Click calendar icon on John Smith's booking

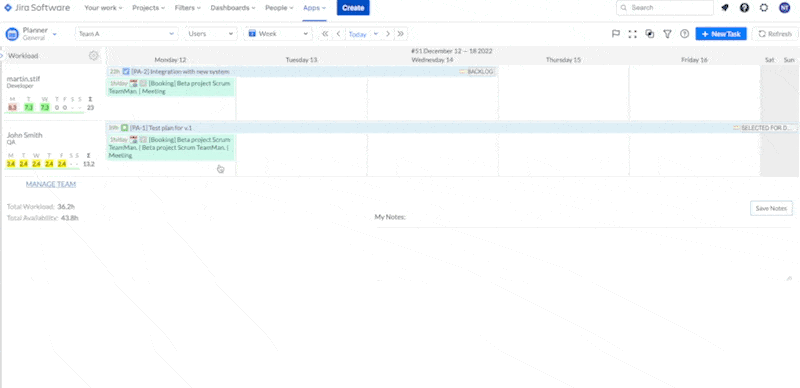click(x=134, y=139)
